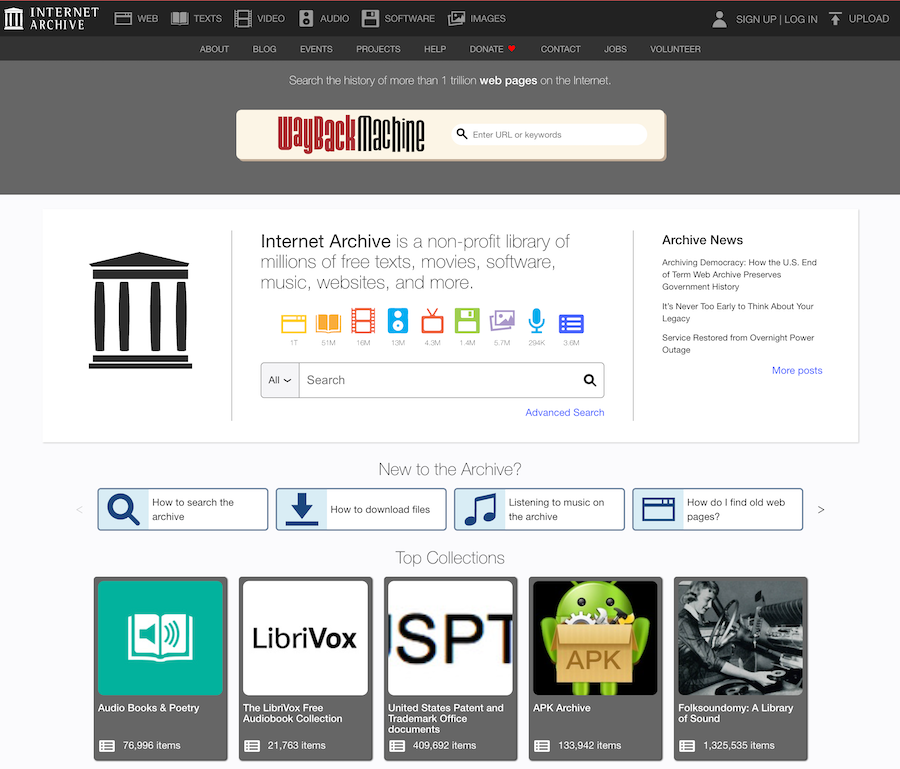Open the Web section icon in top bar
This screenshot has width=900, height=769.
tap(123, 18)
